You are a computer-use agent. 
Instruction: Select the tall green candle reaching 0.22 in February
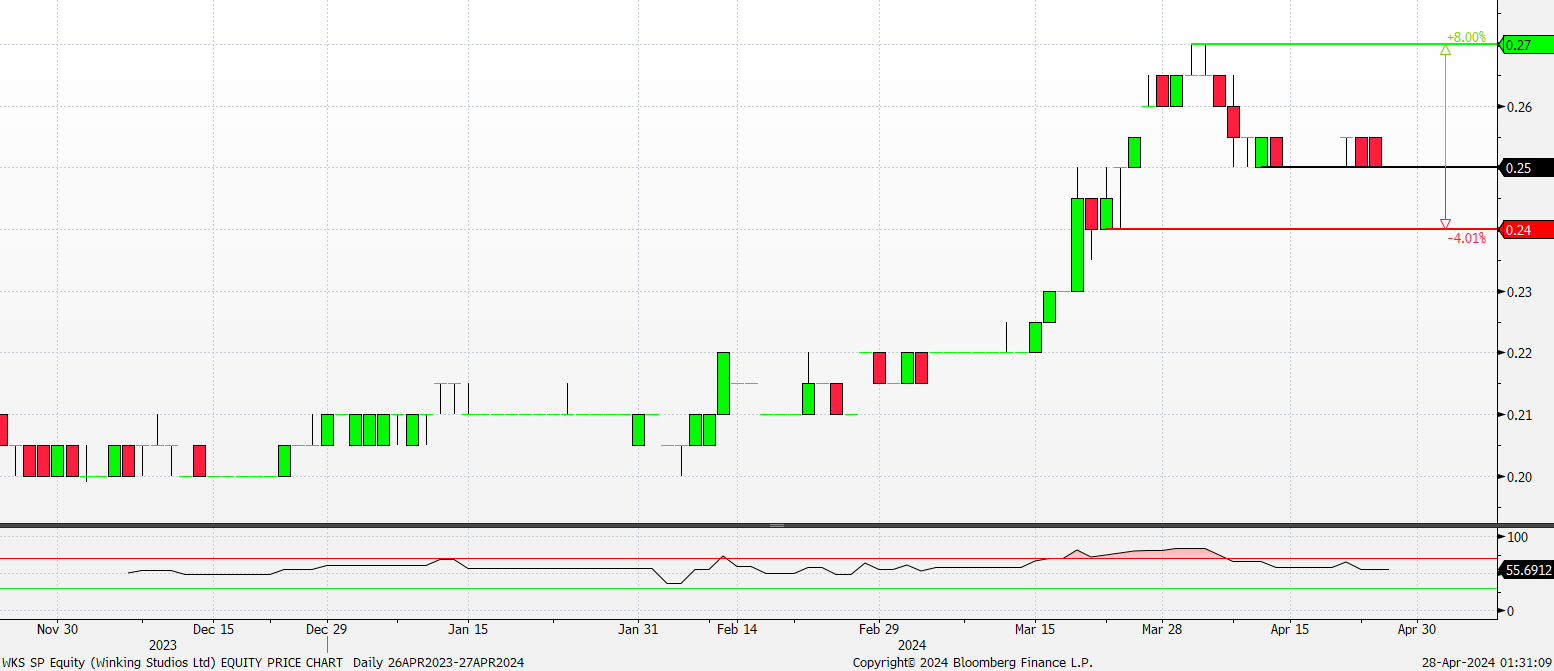pyautogui.click(x=723, y=383)
